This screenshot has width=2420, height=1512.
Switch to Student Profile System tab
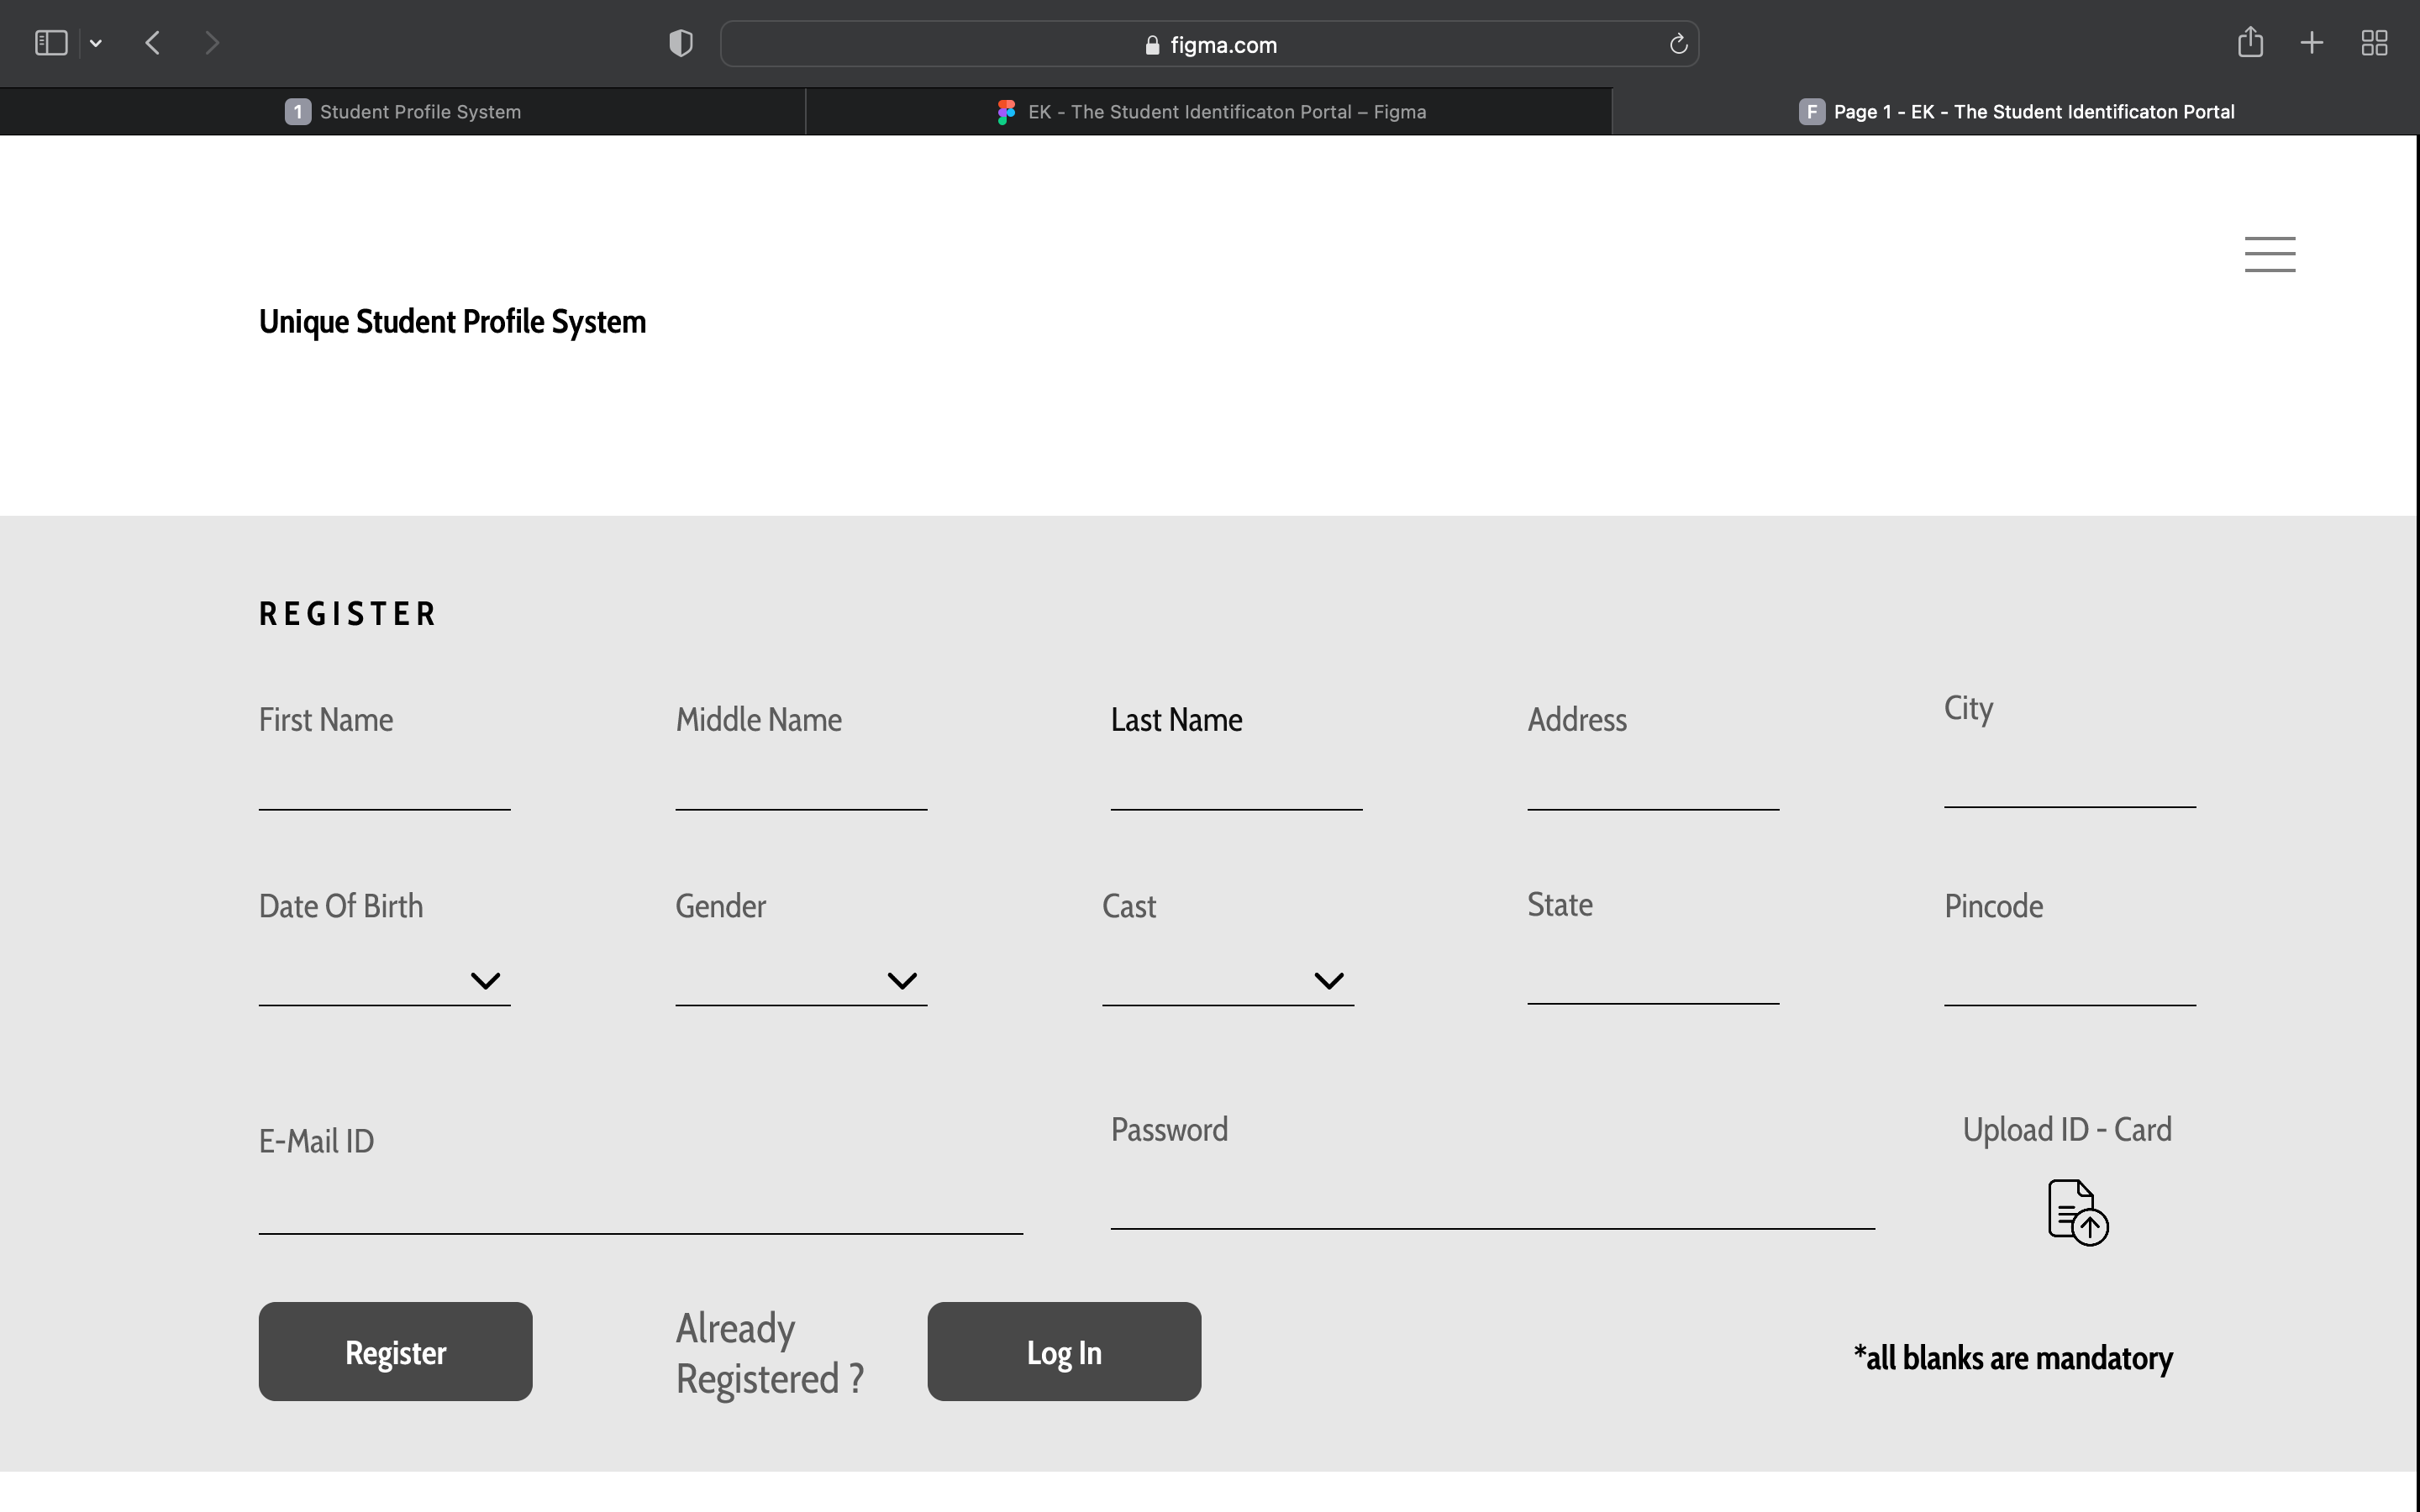point(403,112)
